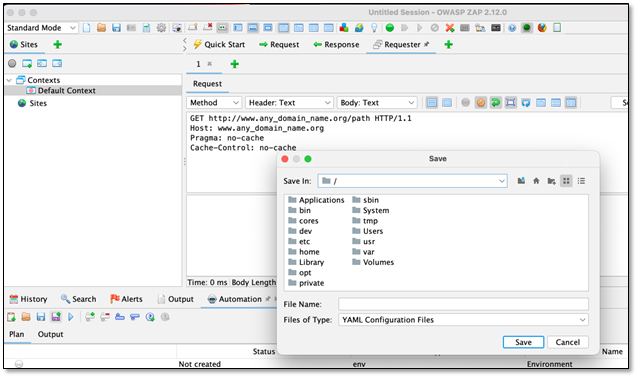
Task: Click the load plan folder icon in Automation panel
Action: pyautogui.click(x=26, y=317)
